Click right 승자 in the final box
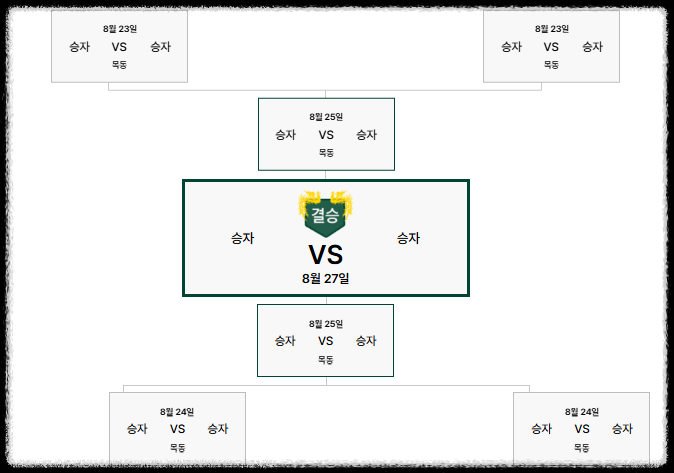 [x=408, y=238]
